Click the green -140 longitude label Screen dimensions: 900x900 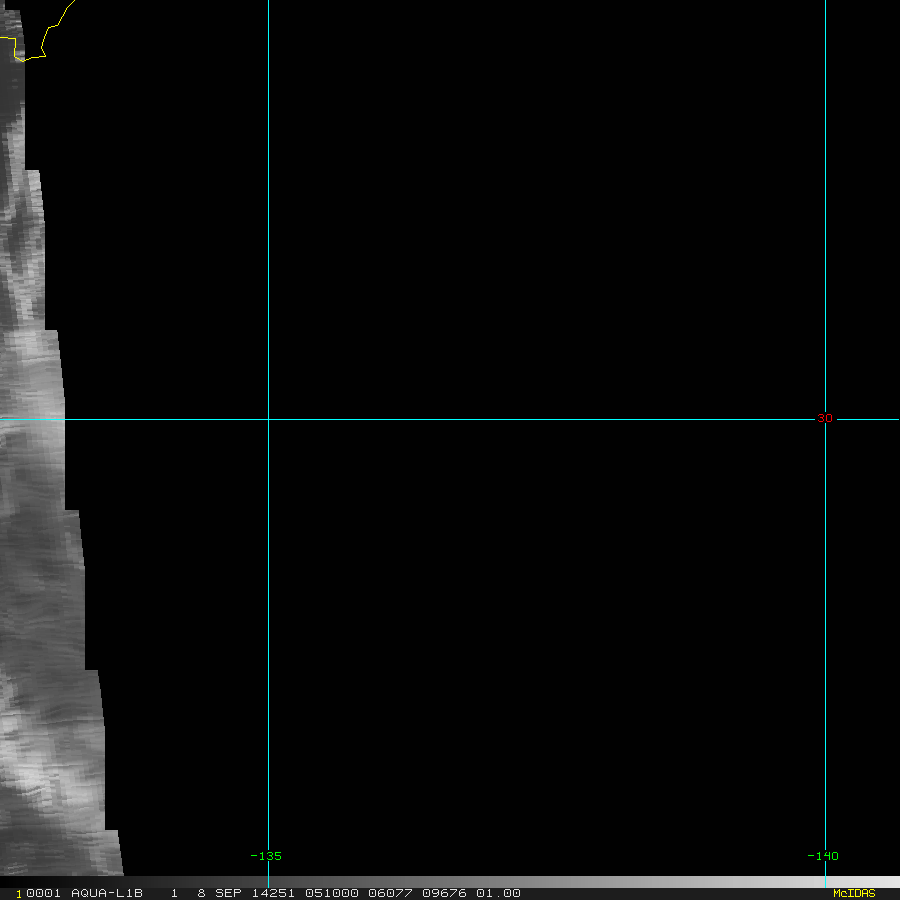(x=823, y=856)
